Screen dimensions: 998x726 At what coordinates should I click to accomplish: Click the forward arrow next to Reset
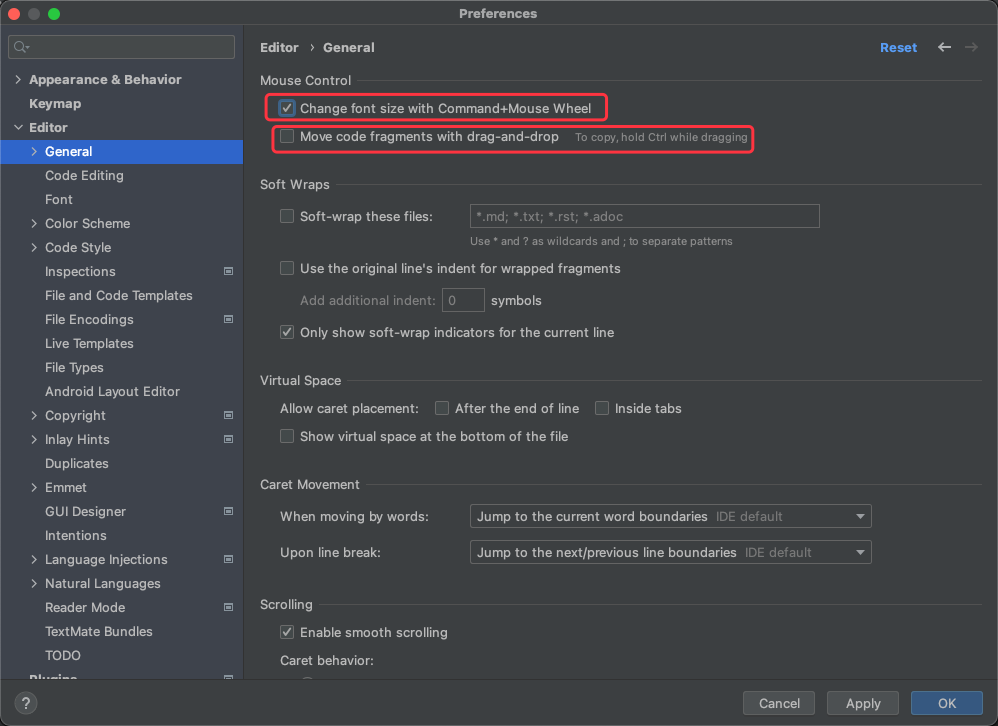(x=971, y=47)
